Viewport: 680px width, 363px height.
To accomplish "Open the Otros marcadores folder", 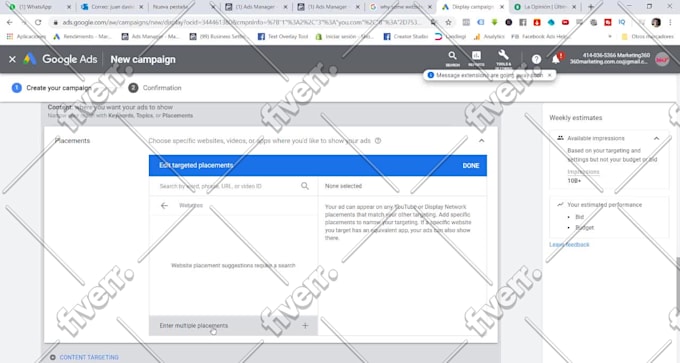I will click(647, 37).
